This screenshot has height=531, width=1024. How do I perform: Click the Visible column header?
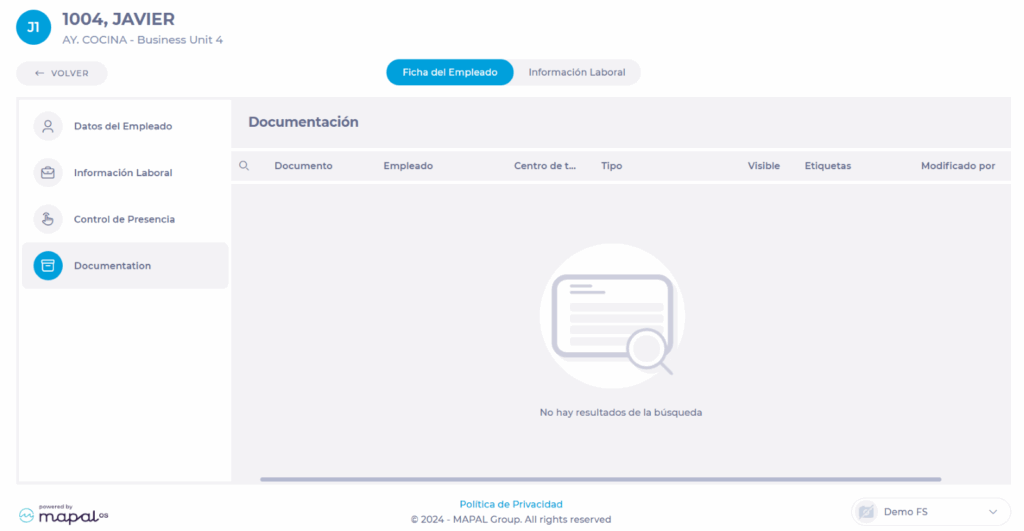coord(763,166)
